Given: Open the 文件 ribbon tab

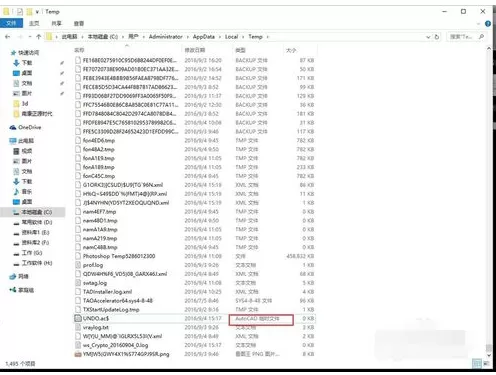Looking at the screenshot, I should point(11,23).
